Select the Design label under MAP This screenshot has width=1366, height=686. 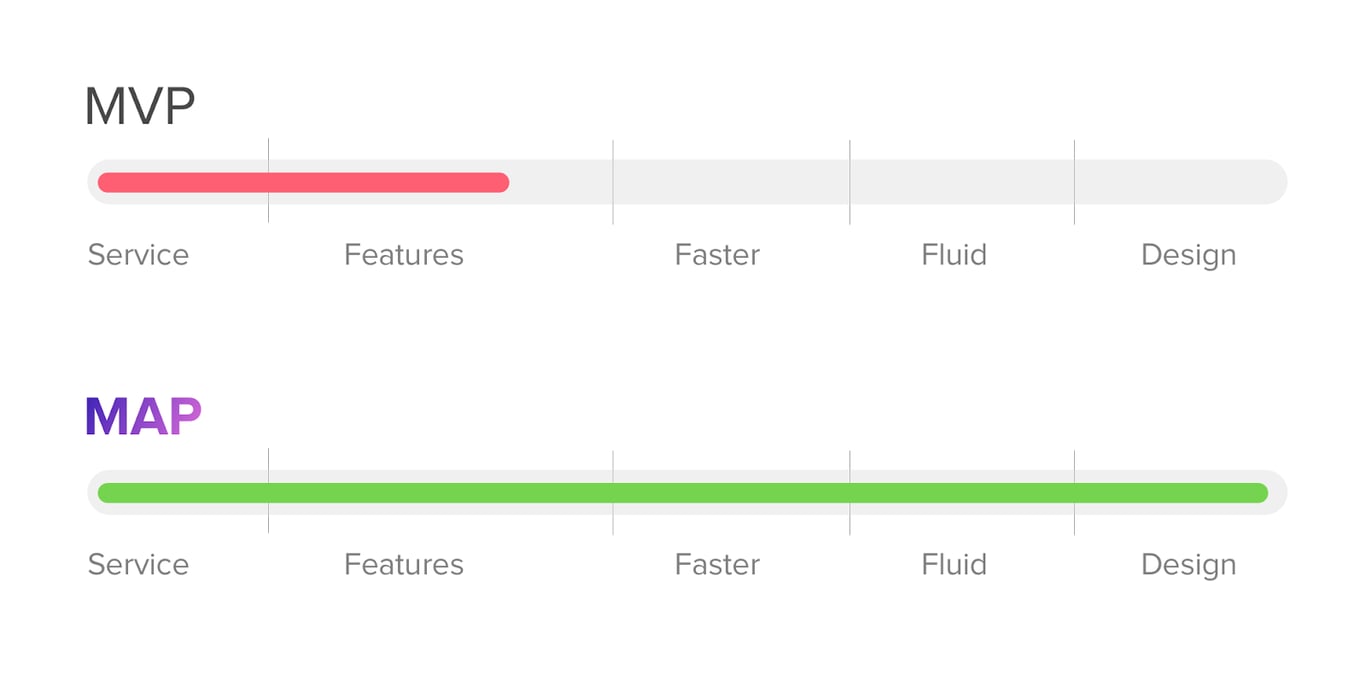click(x=1188, y=565)
